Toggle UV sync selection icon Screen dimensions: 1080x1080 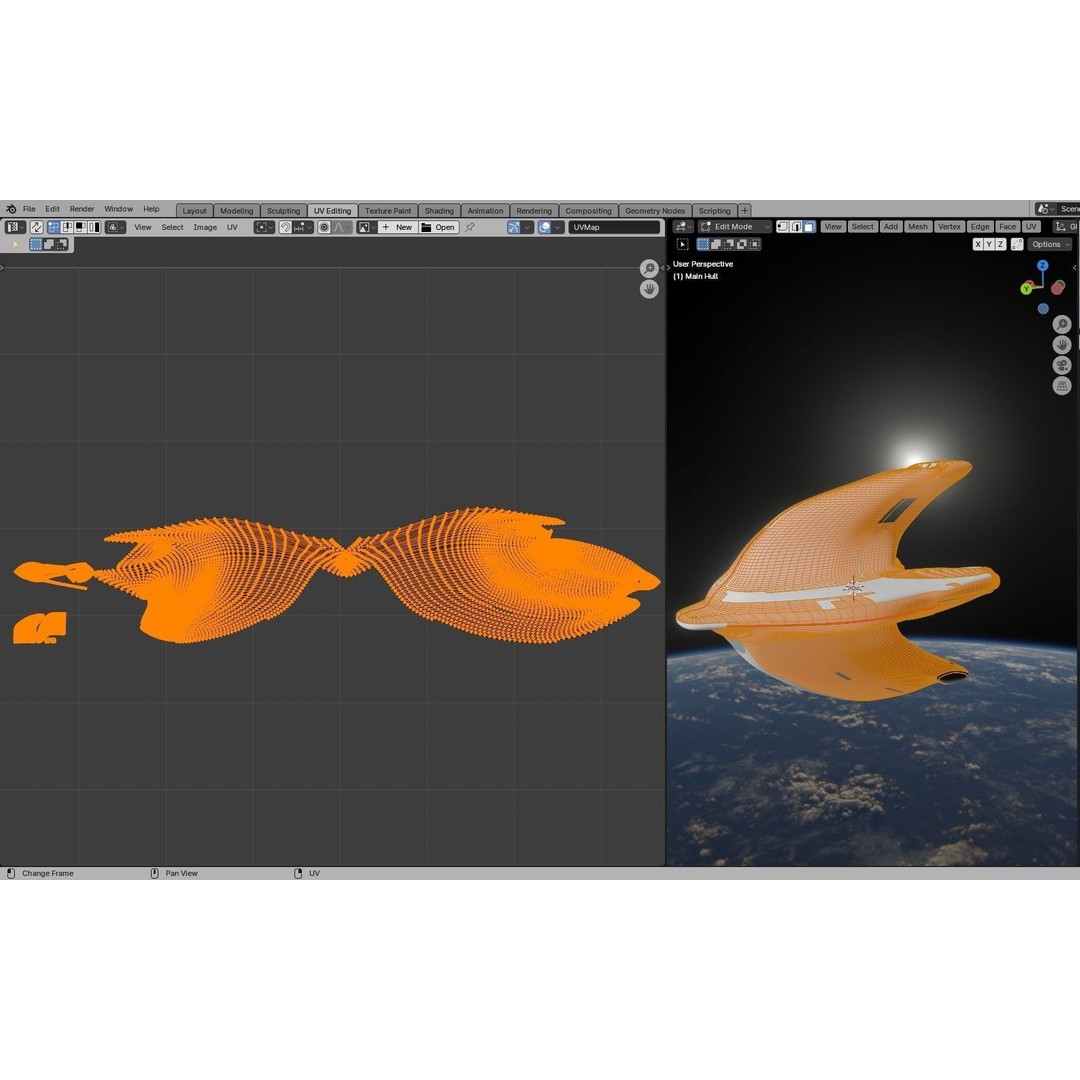tap(37, 227)
